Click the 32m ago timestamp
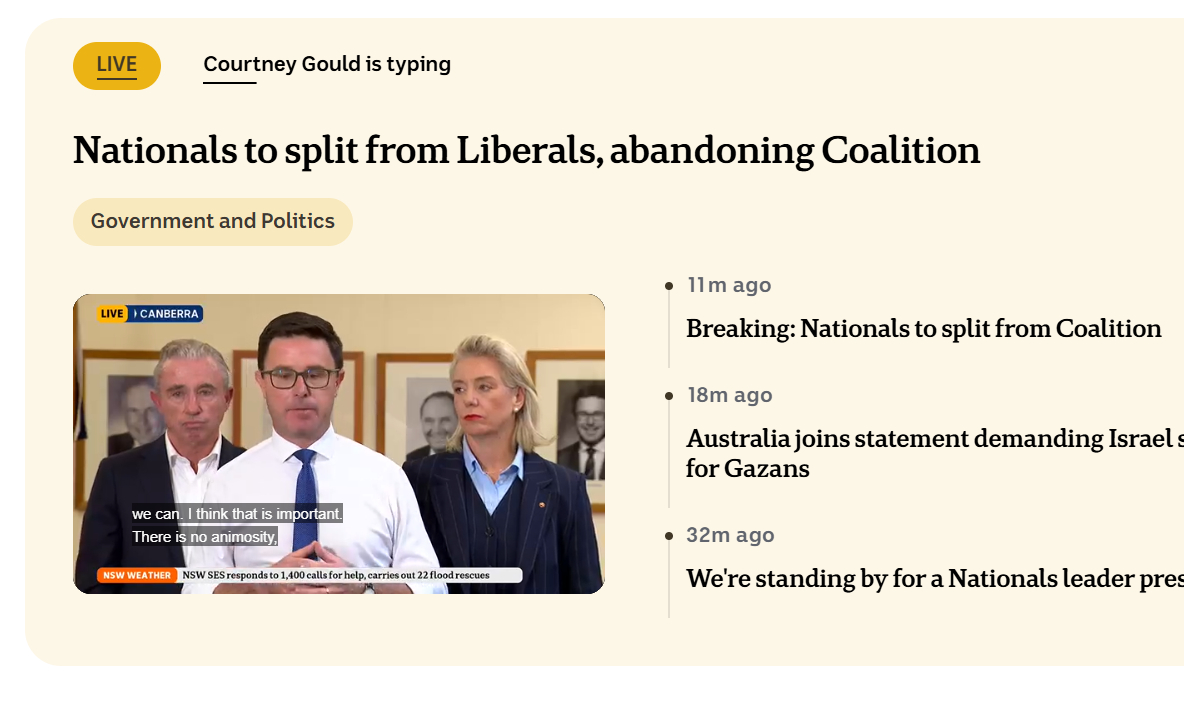 [x=730, y=535]
